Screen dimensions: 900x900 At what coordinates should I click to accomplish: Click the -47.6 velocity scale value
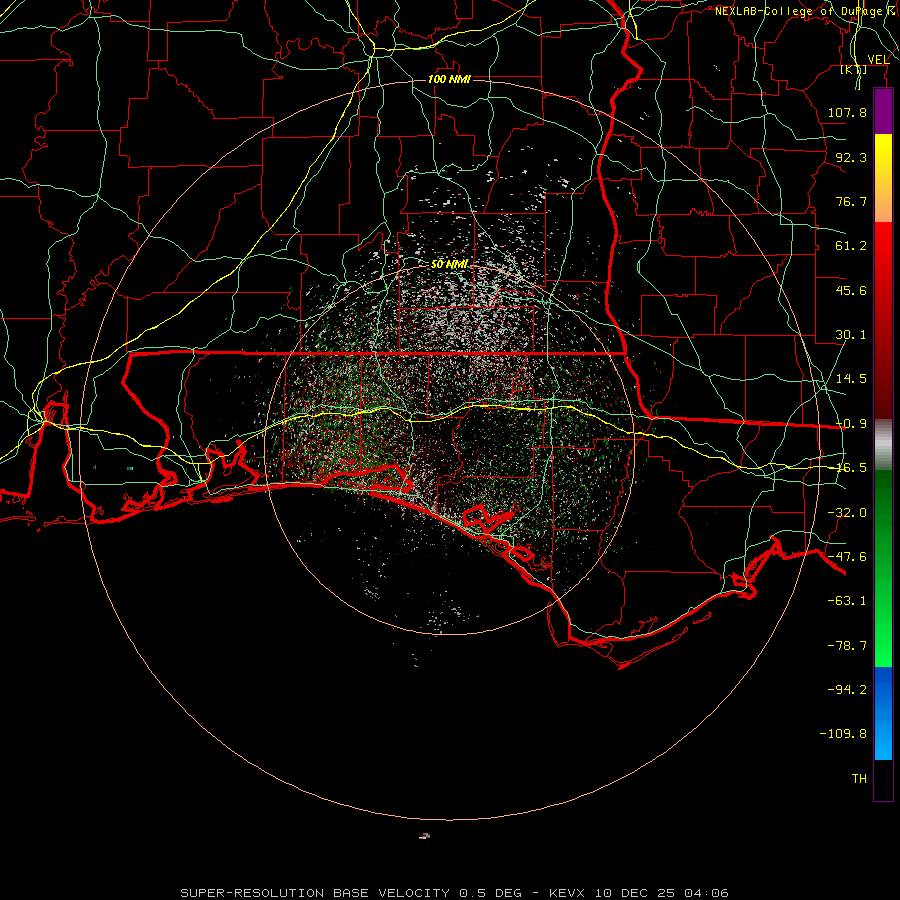click(847, 557)
